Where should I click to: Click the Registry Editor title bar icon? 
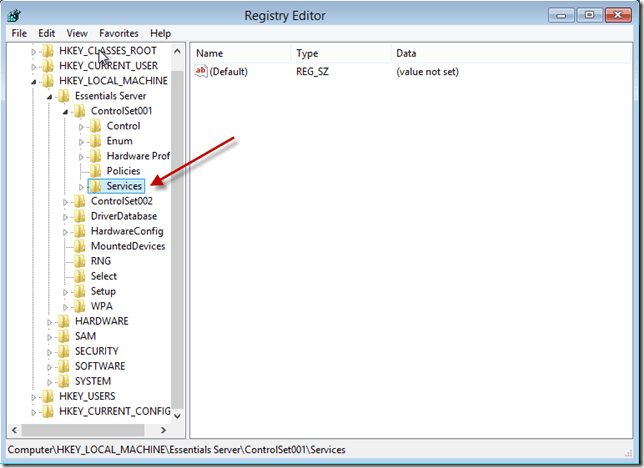tap(14, 16)
